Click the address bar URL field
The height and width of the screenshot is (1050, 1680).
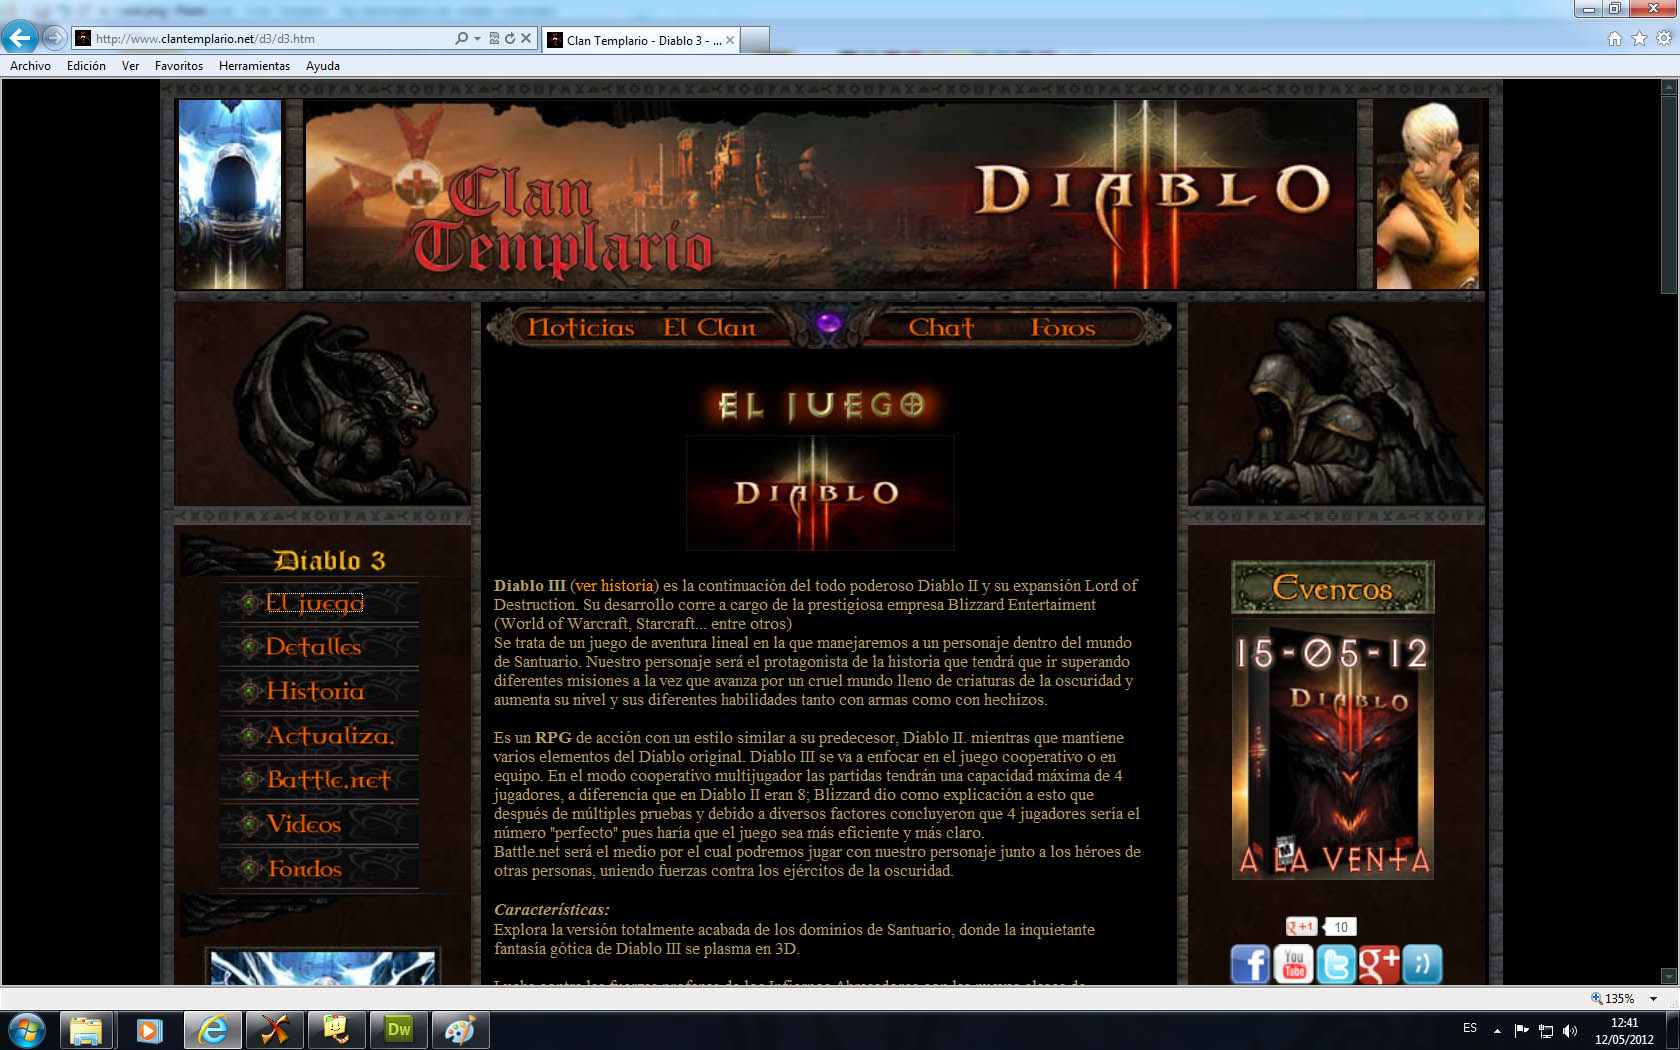(x=270, y=38)
